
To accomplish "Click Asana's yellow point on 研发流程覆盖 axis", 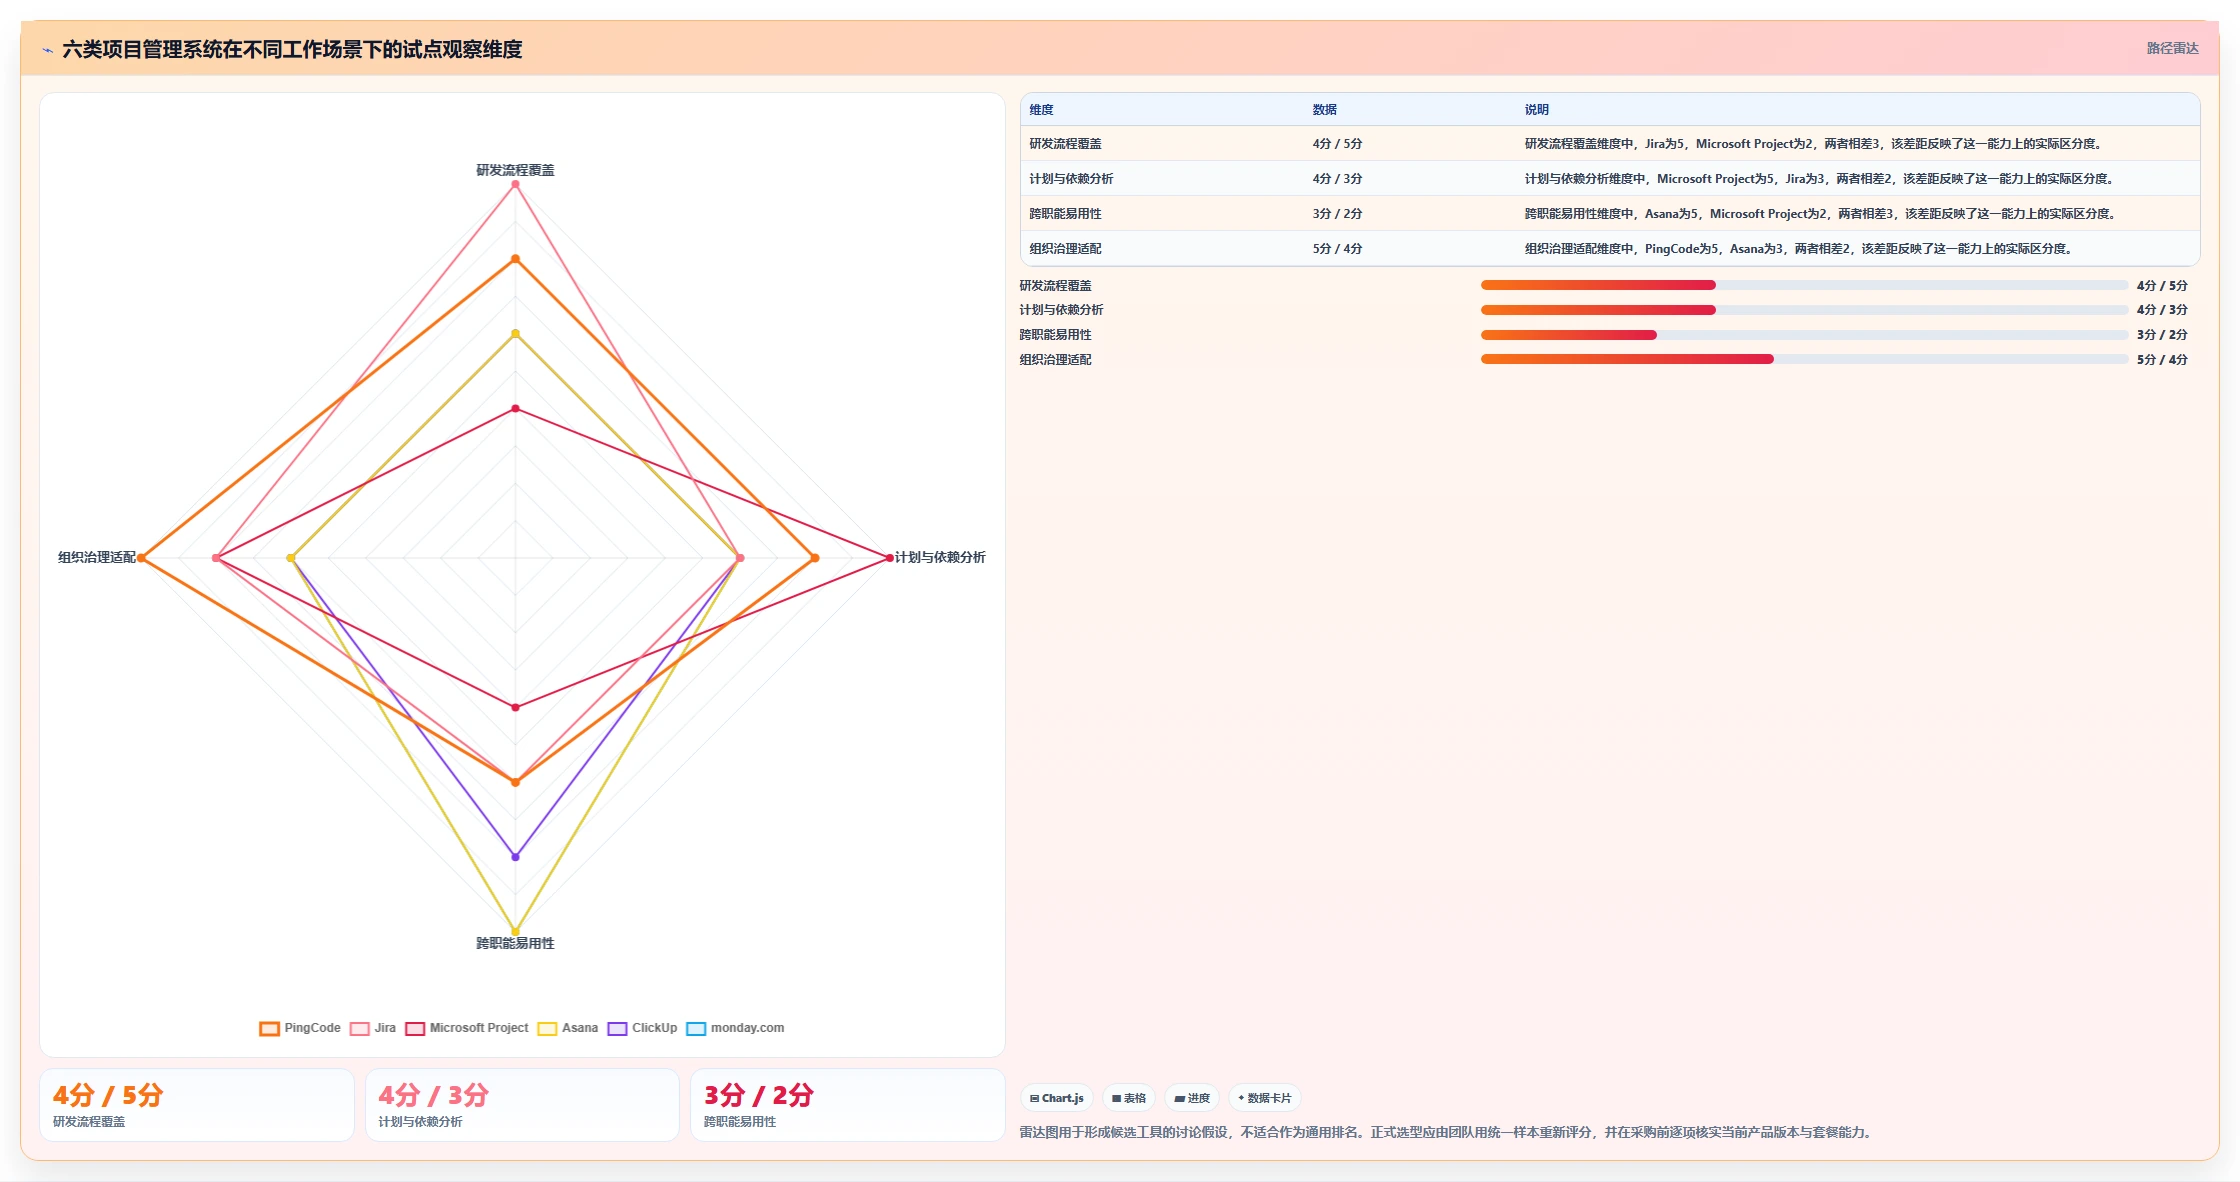I will pyautogui.click(x=515, y=334).
